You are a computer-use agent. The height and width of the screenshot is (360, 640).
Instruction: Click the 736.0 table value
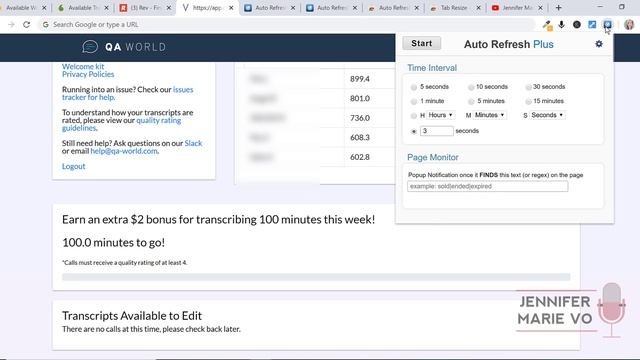click(x=360, y=118)
